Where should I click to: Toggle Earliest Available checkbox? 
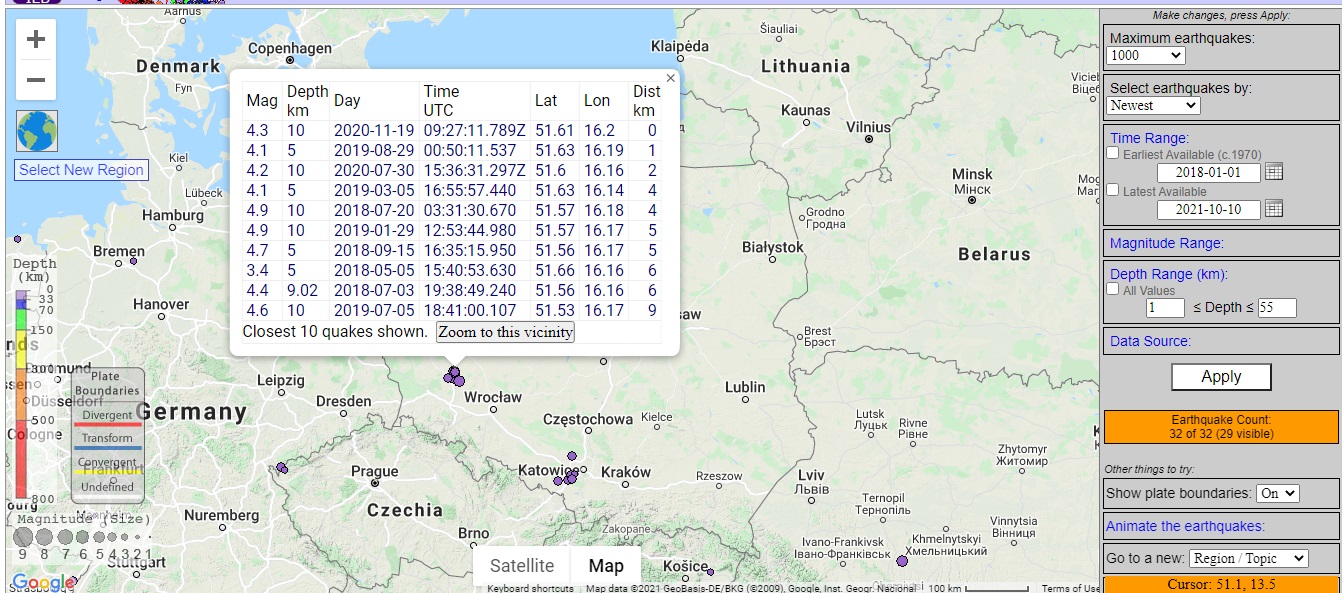tap(1114, 153)
